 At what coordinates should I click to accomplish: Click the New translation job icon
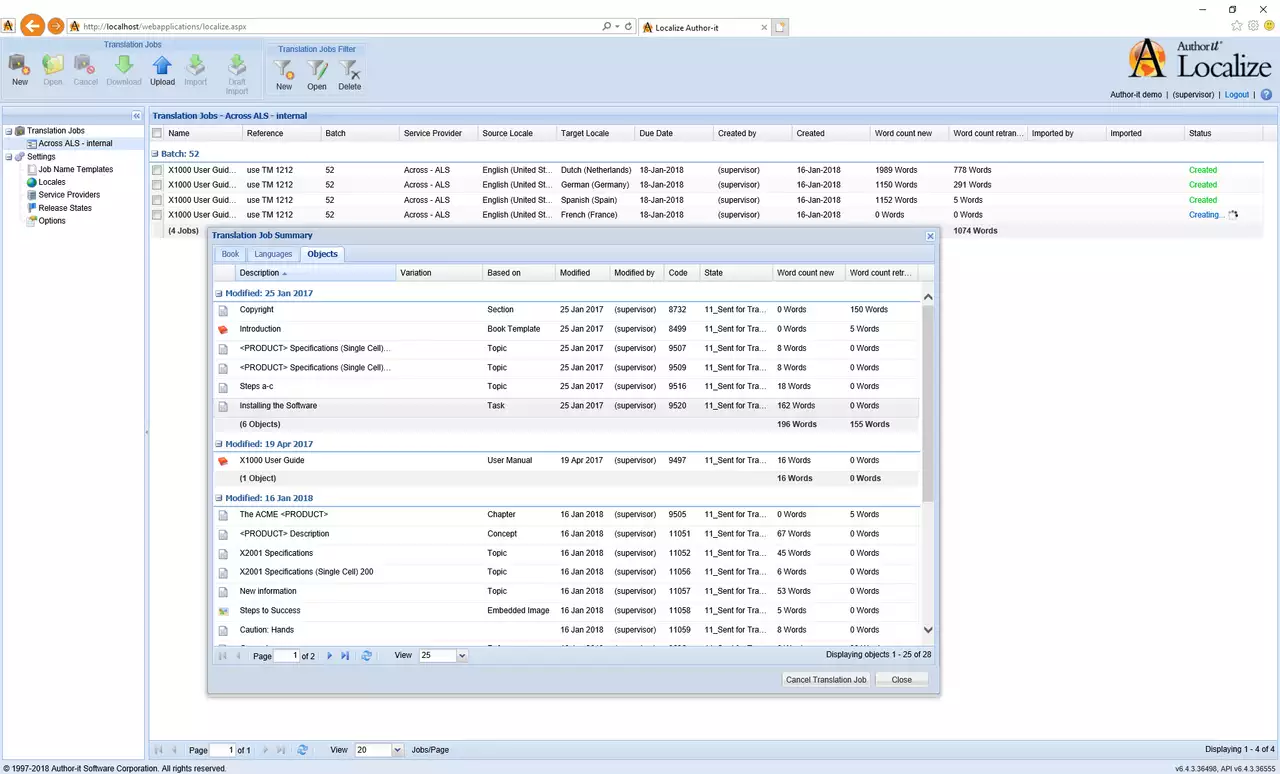pyautogui.click(x=19, y=68)
